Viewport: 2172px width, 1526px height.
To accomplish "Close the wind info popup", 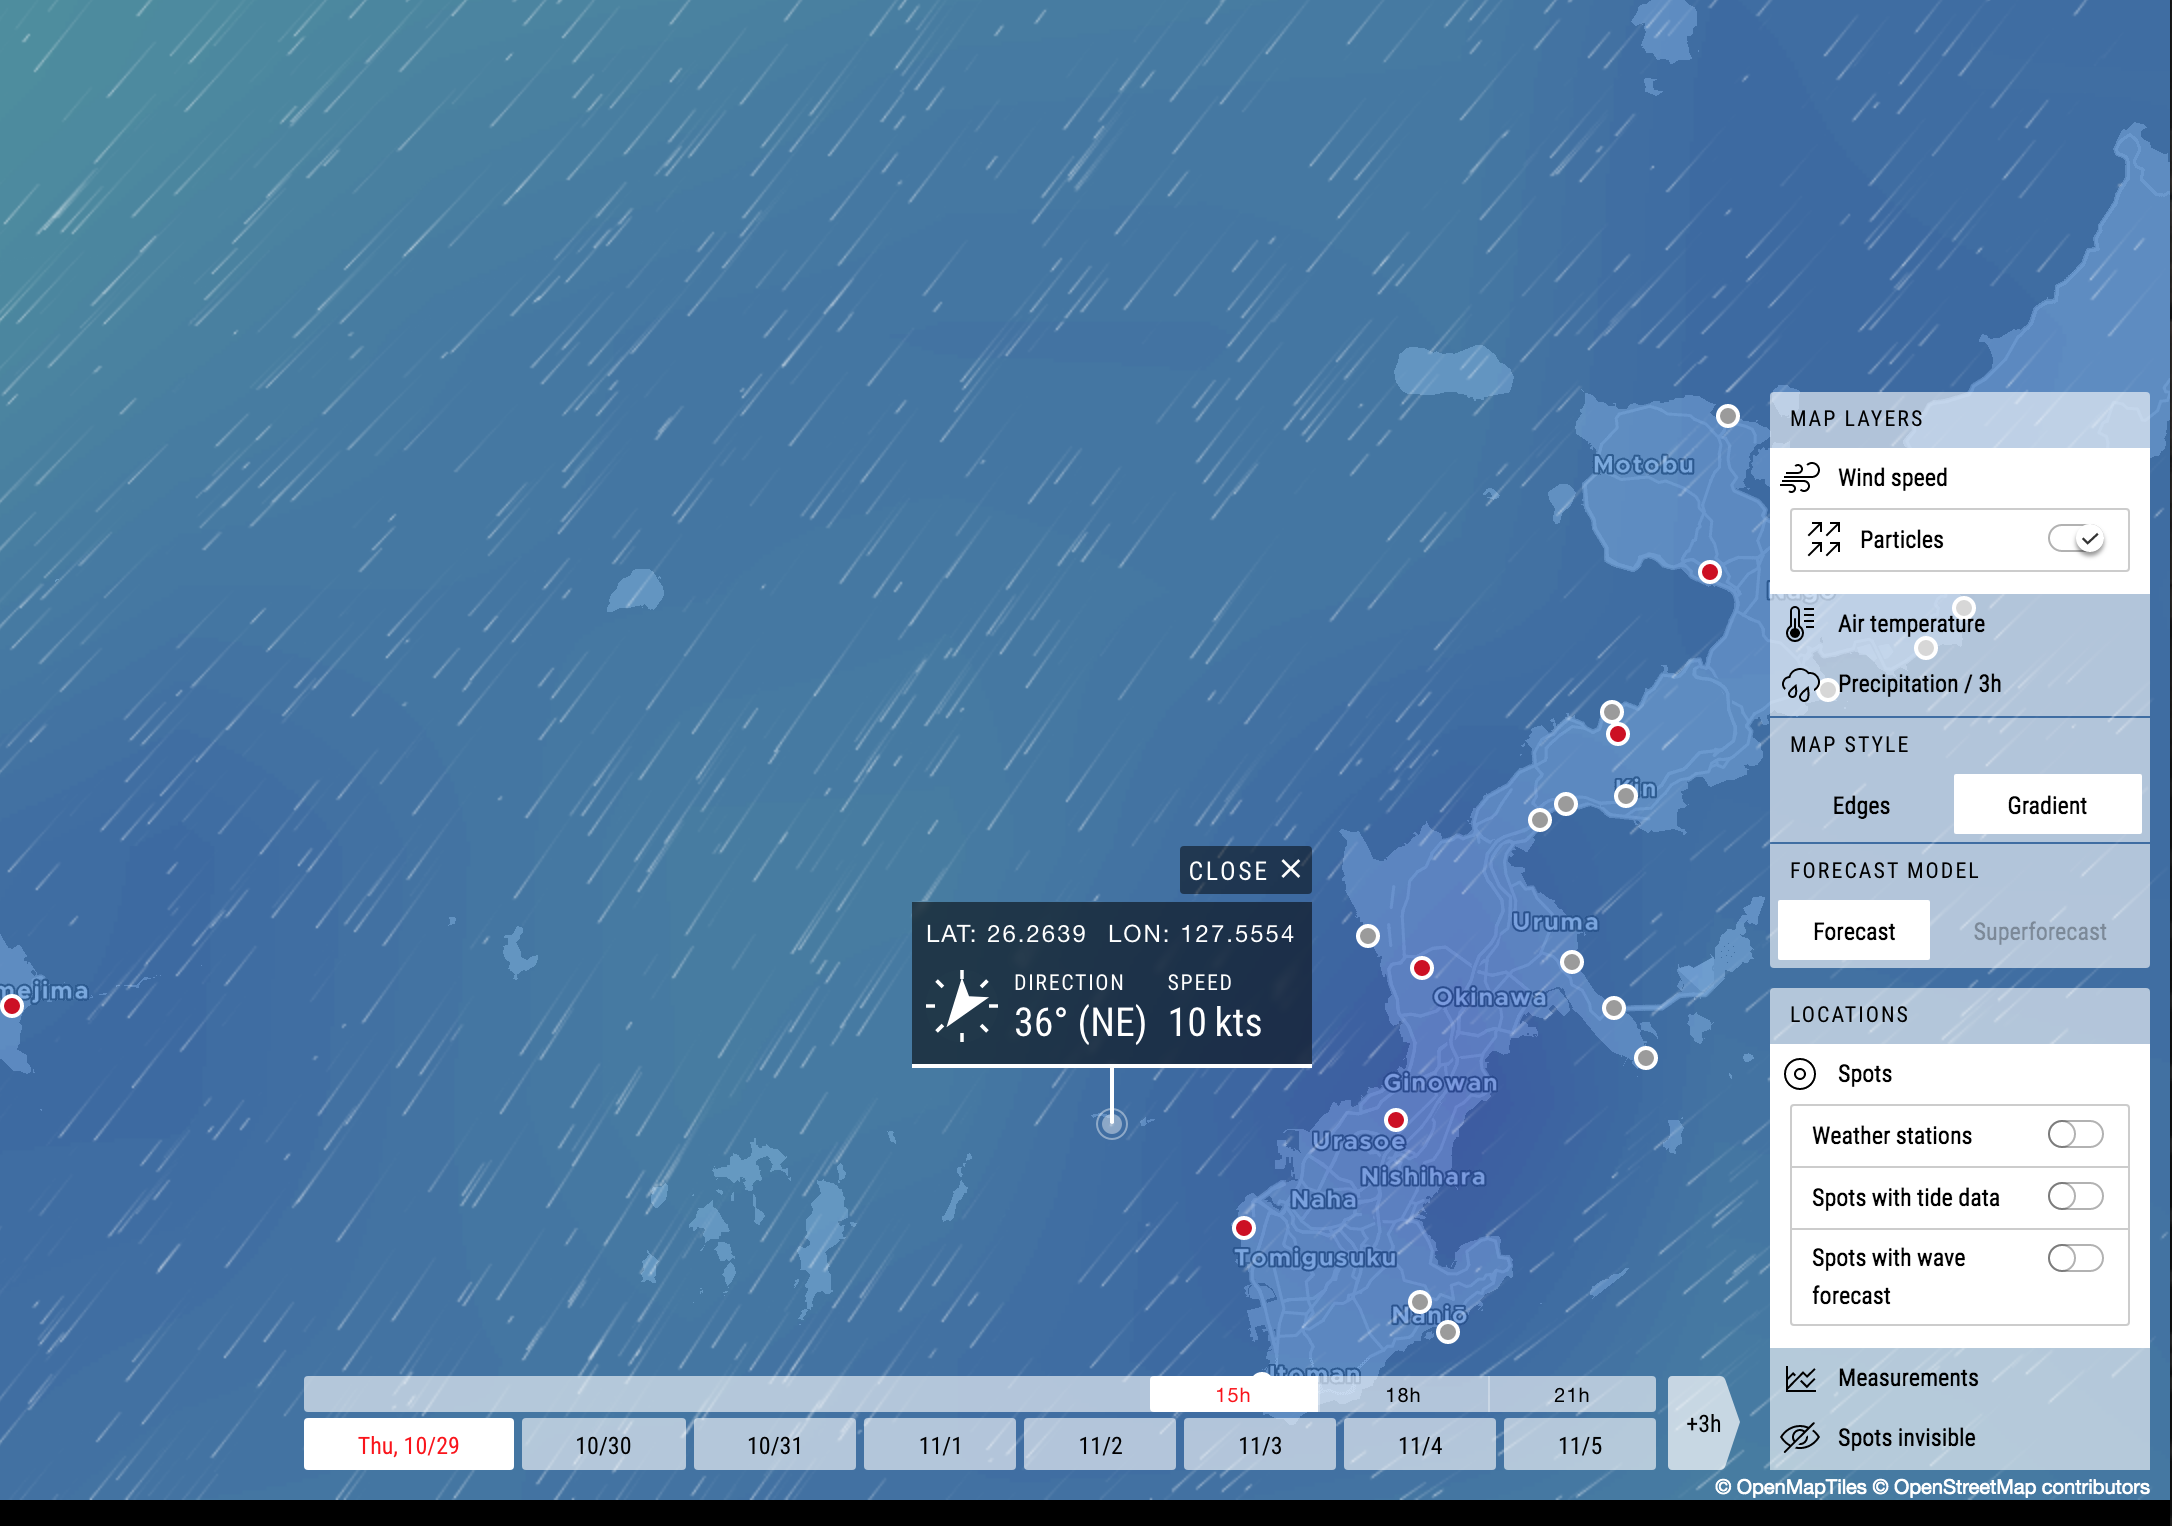I will (1245, 870).
